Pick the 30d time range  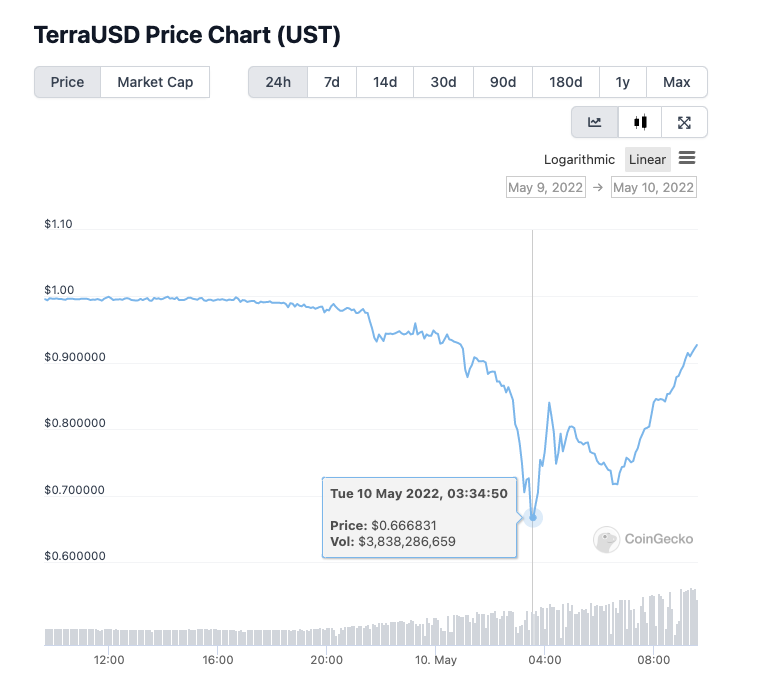tap(443, 82)
